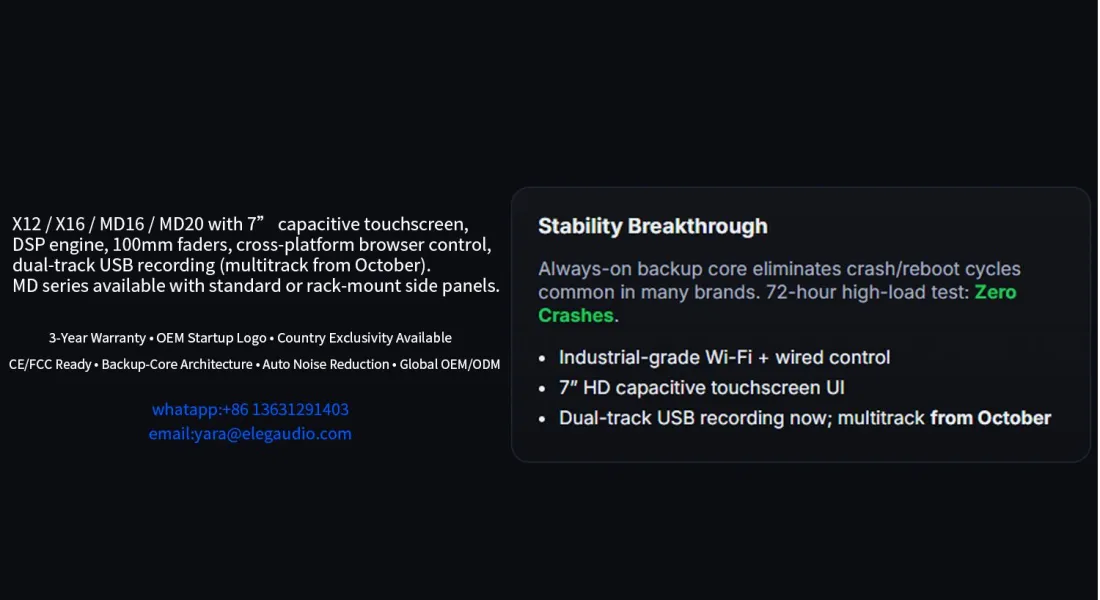
Task: Click the OEM Startup Logo text
Action: pyautogui.click(x=212, y=338)
